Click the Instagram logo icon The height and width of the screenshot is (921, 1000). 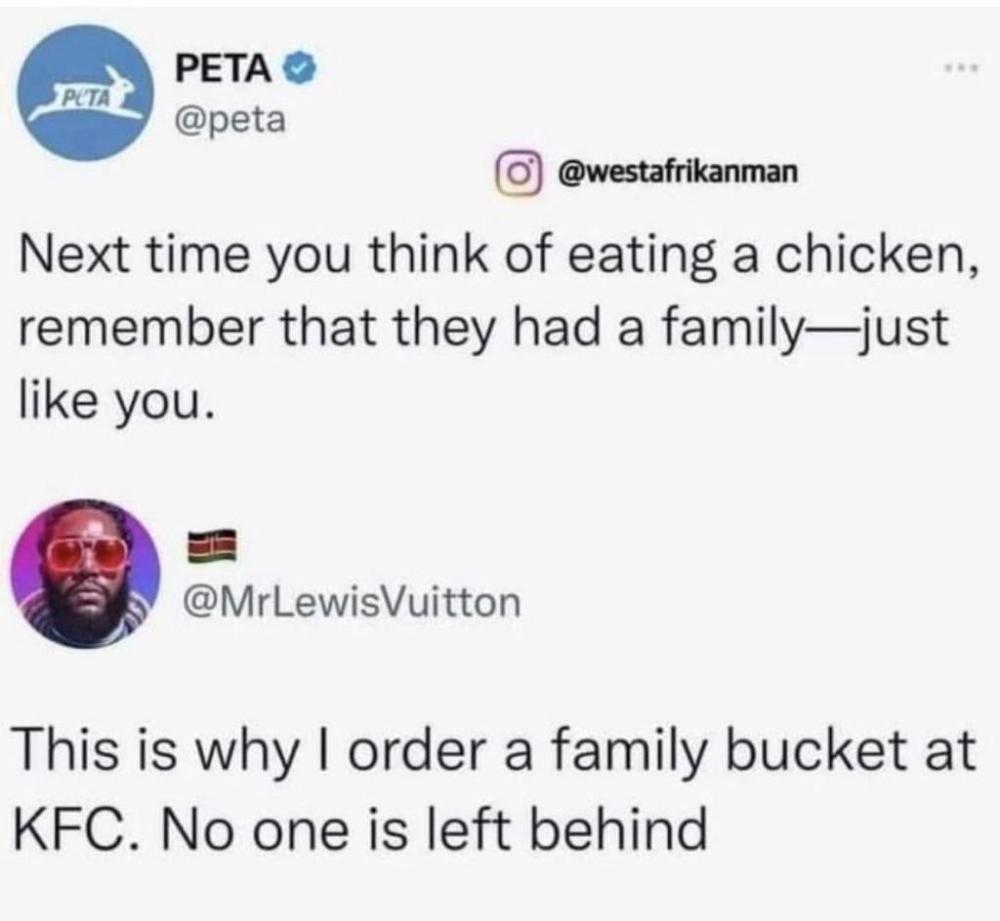coord(519,172)
